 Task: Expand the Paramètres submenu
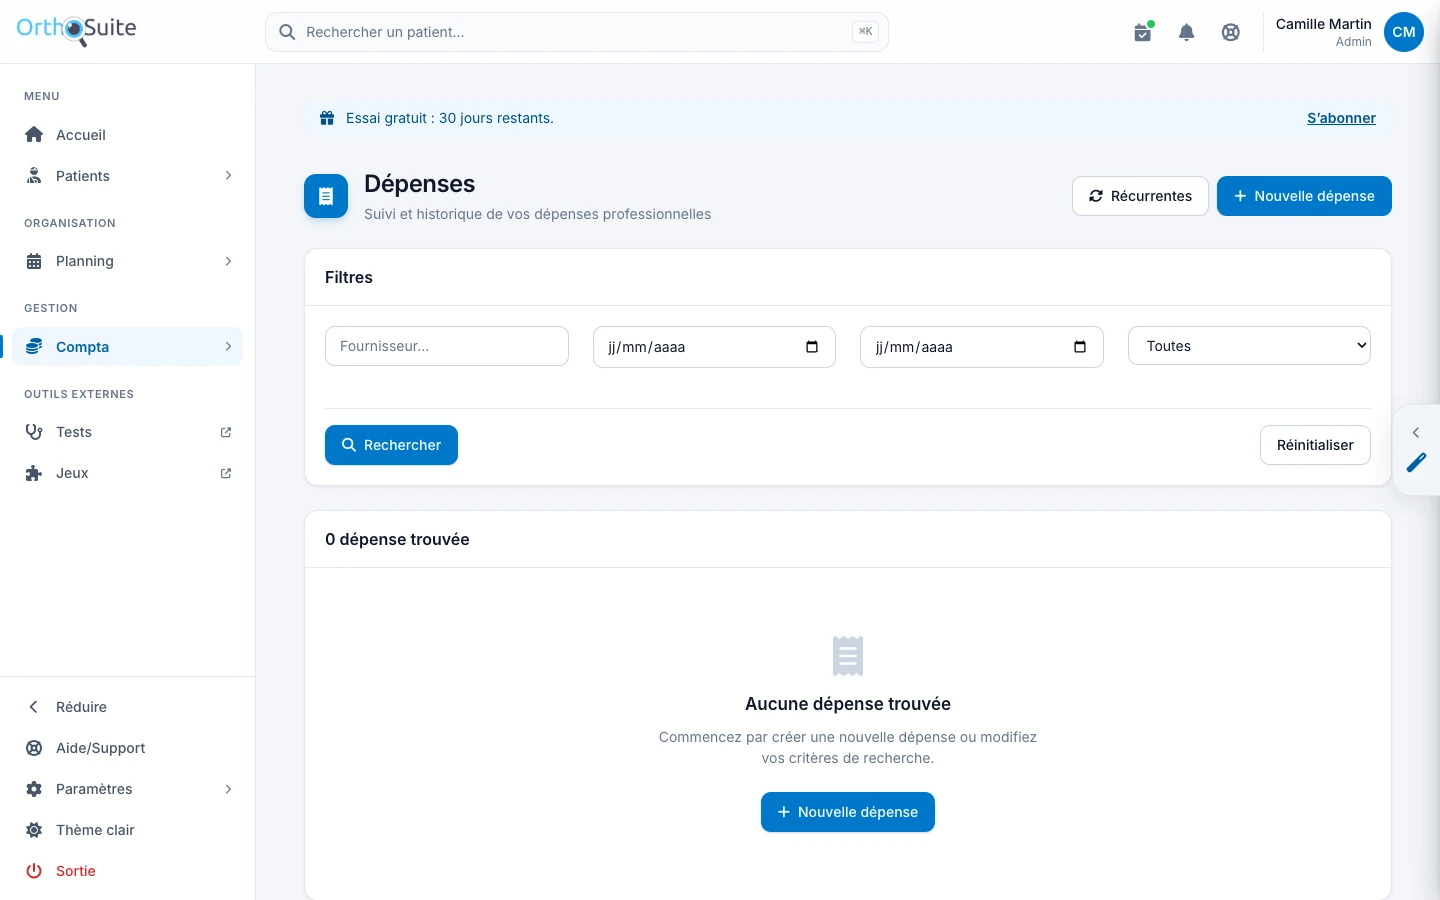pyautogui.click(x=128, y=789)
